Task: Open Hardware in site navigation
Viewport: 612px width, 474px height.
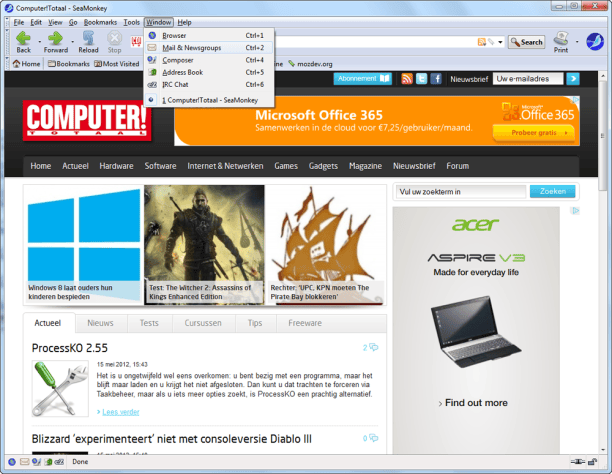Action: [x=116, y=166]
